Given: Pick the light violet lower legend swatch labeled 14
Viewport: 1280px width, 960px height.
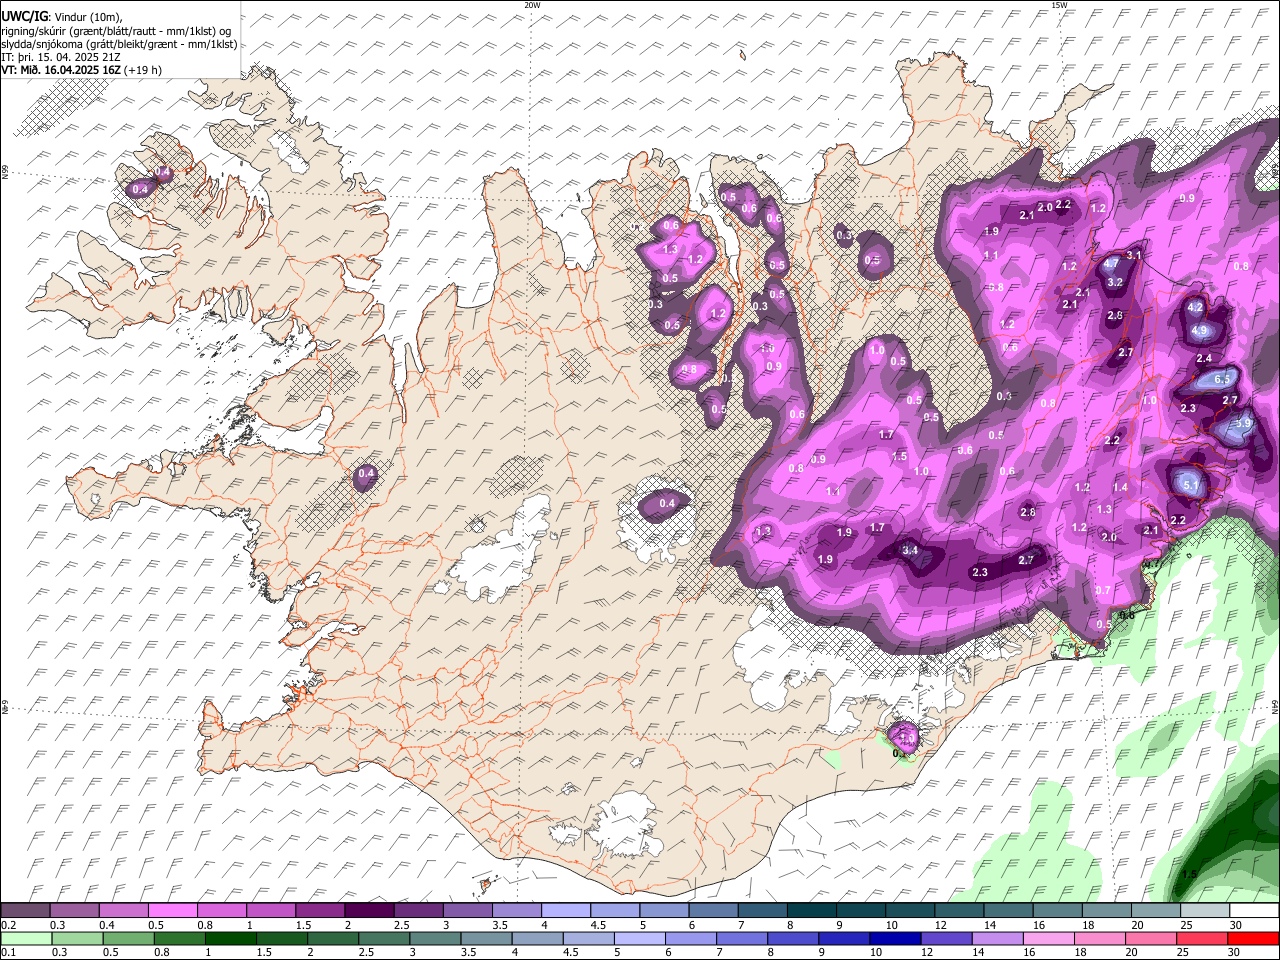Looking at the screenshot, I should (997, 939).
